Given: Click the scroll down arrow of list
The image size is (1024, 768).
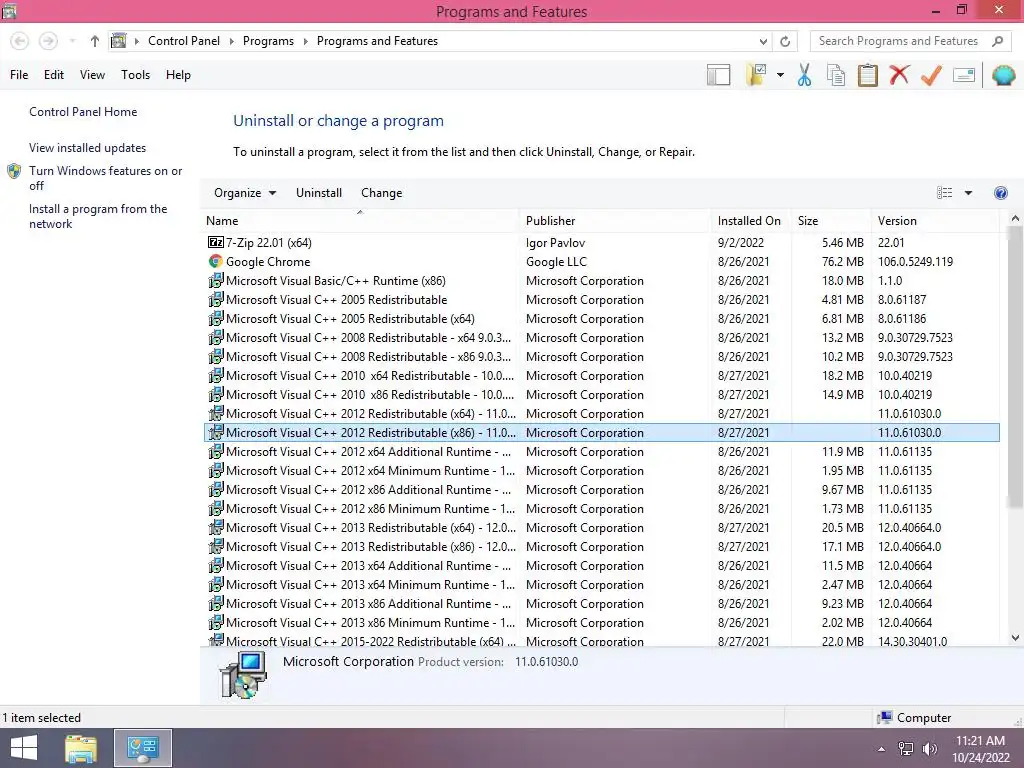Looking at the screenshot, I should [1015, 638].
